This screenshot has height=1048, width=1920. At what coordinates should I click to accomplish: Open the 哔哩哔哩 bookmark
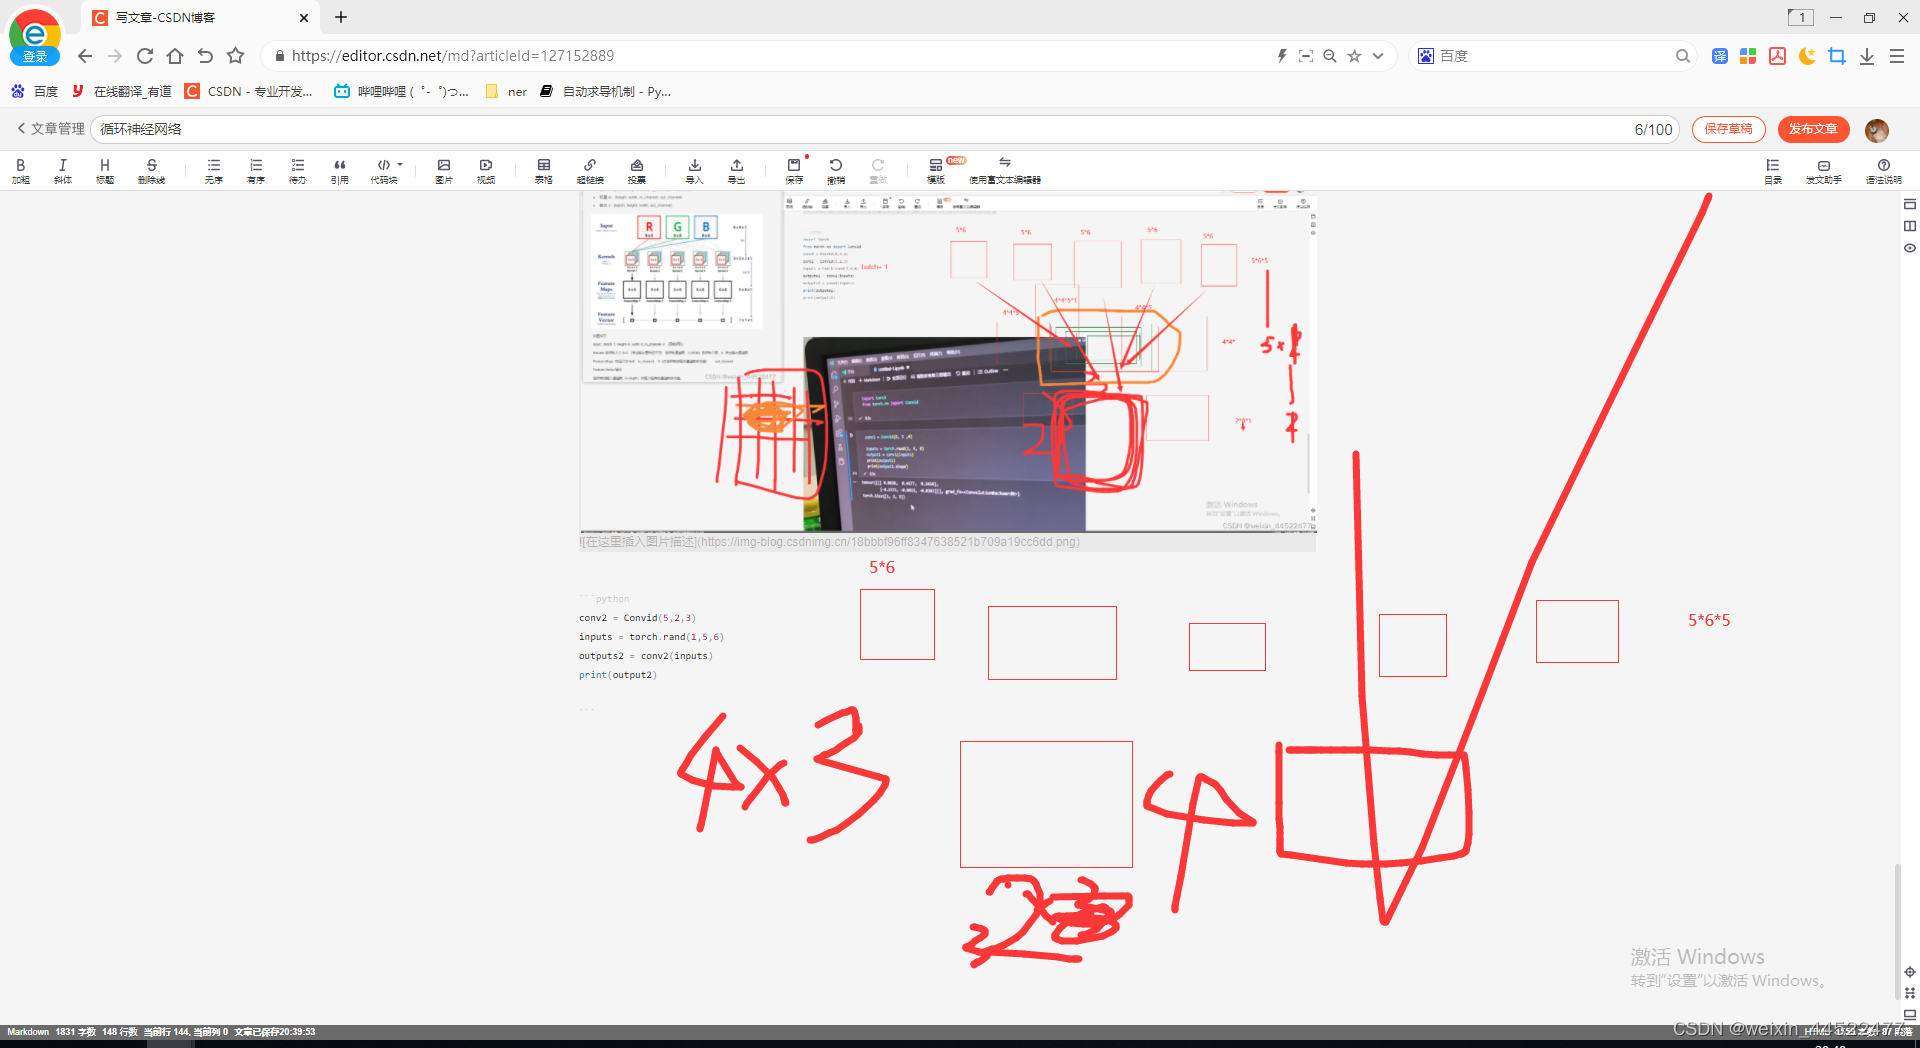pos(401,91)
